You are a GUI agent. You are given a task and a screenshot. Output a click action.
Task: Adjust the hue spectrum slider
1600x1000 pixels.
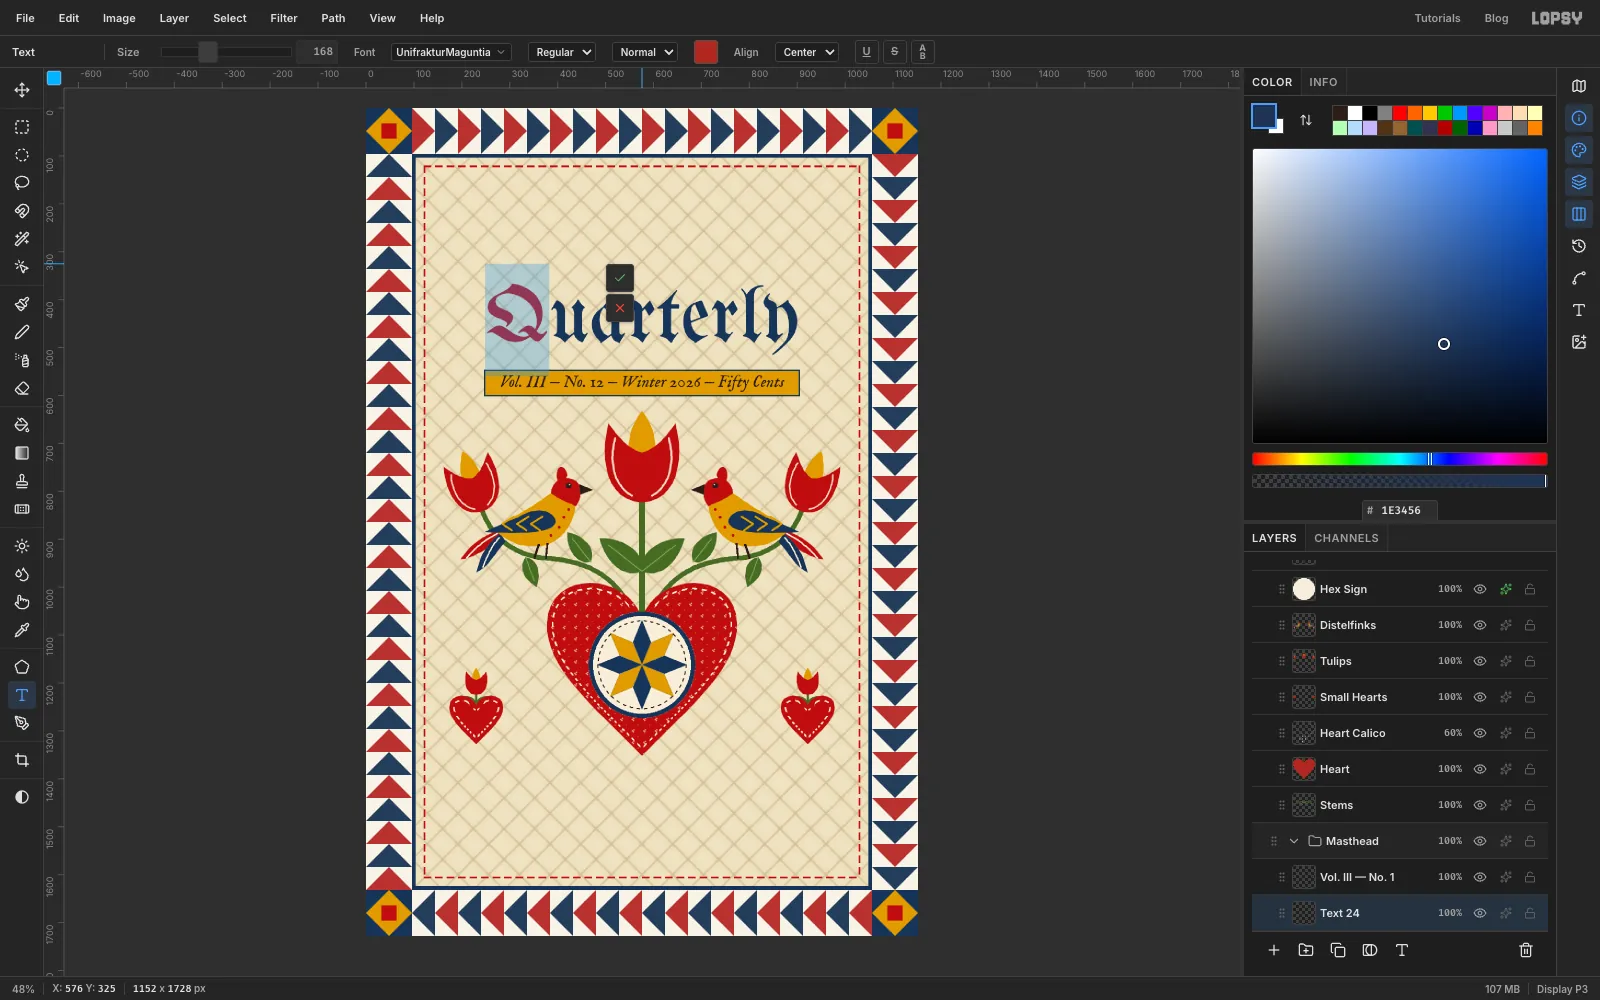tap(1400, 459)
